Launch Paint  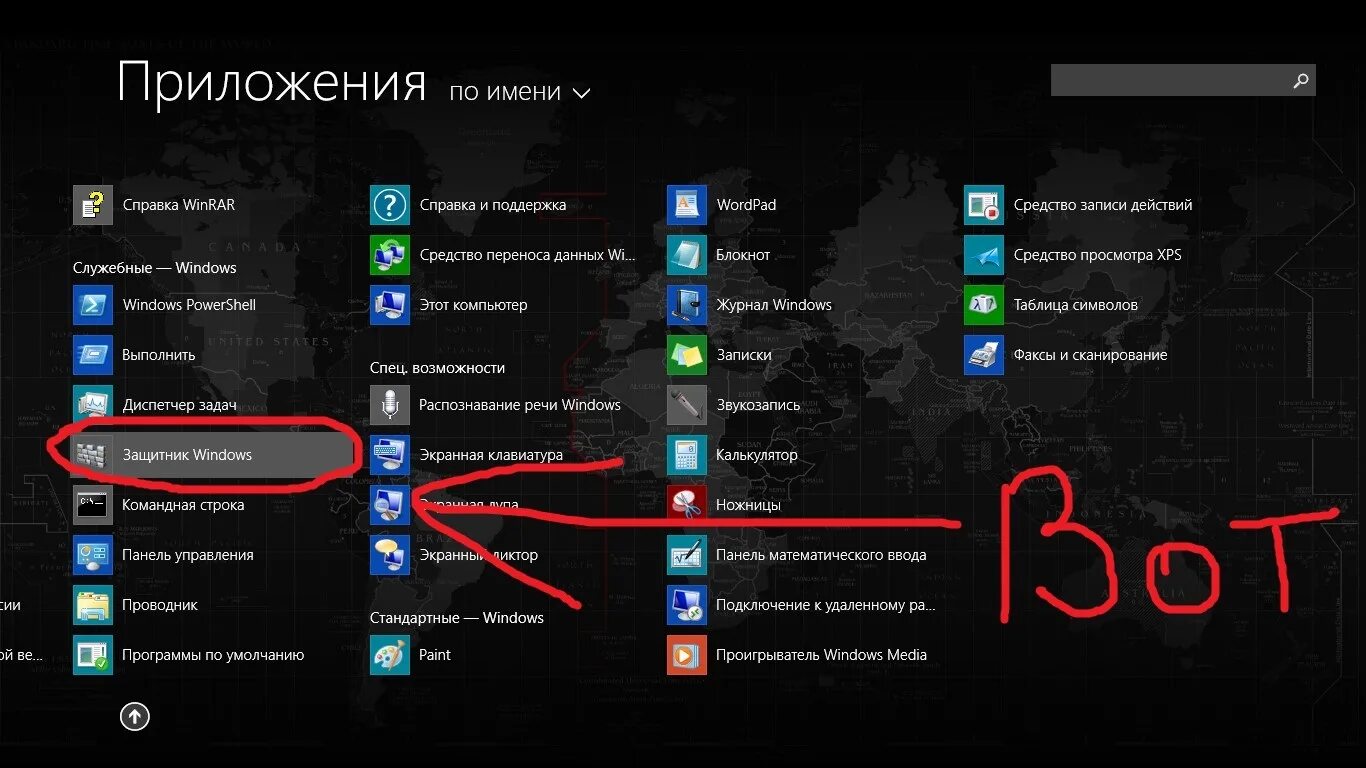(410, 655)
